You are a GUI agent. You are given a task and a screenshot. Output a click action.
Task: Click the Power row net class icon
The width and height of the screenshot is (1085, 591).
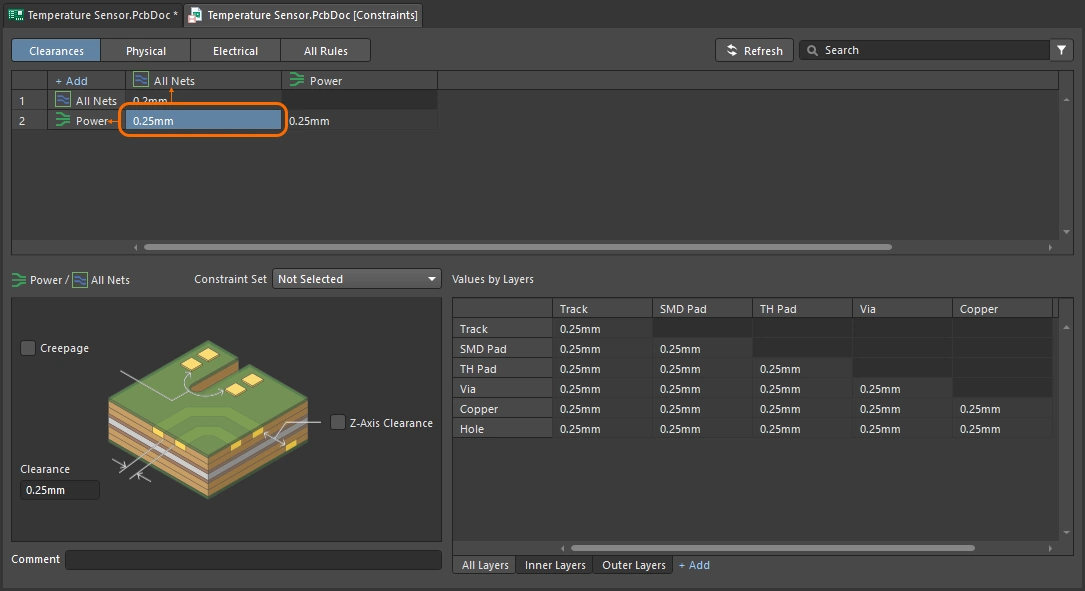pyautogui.click(x=63, y=120)
